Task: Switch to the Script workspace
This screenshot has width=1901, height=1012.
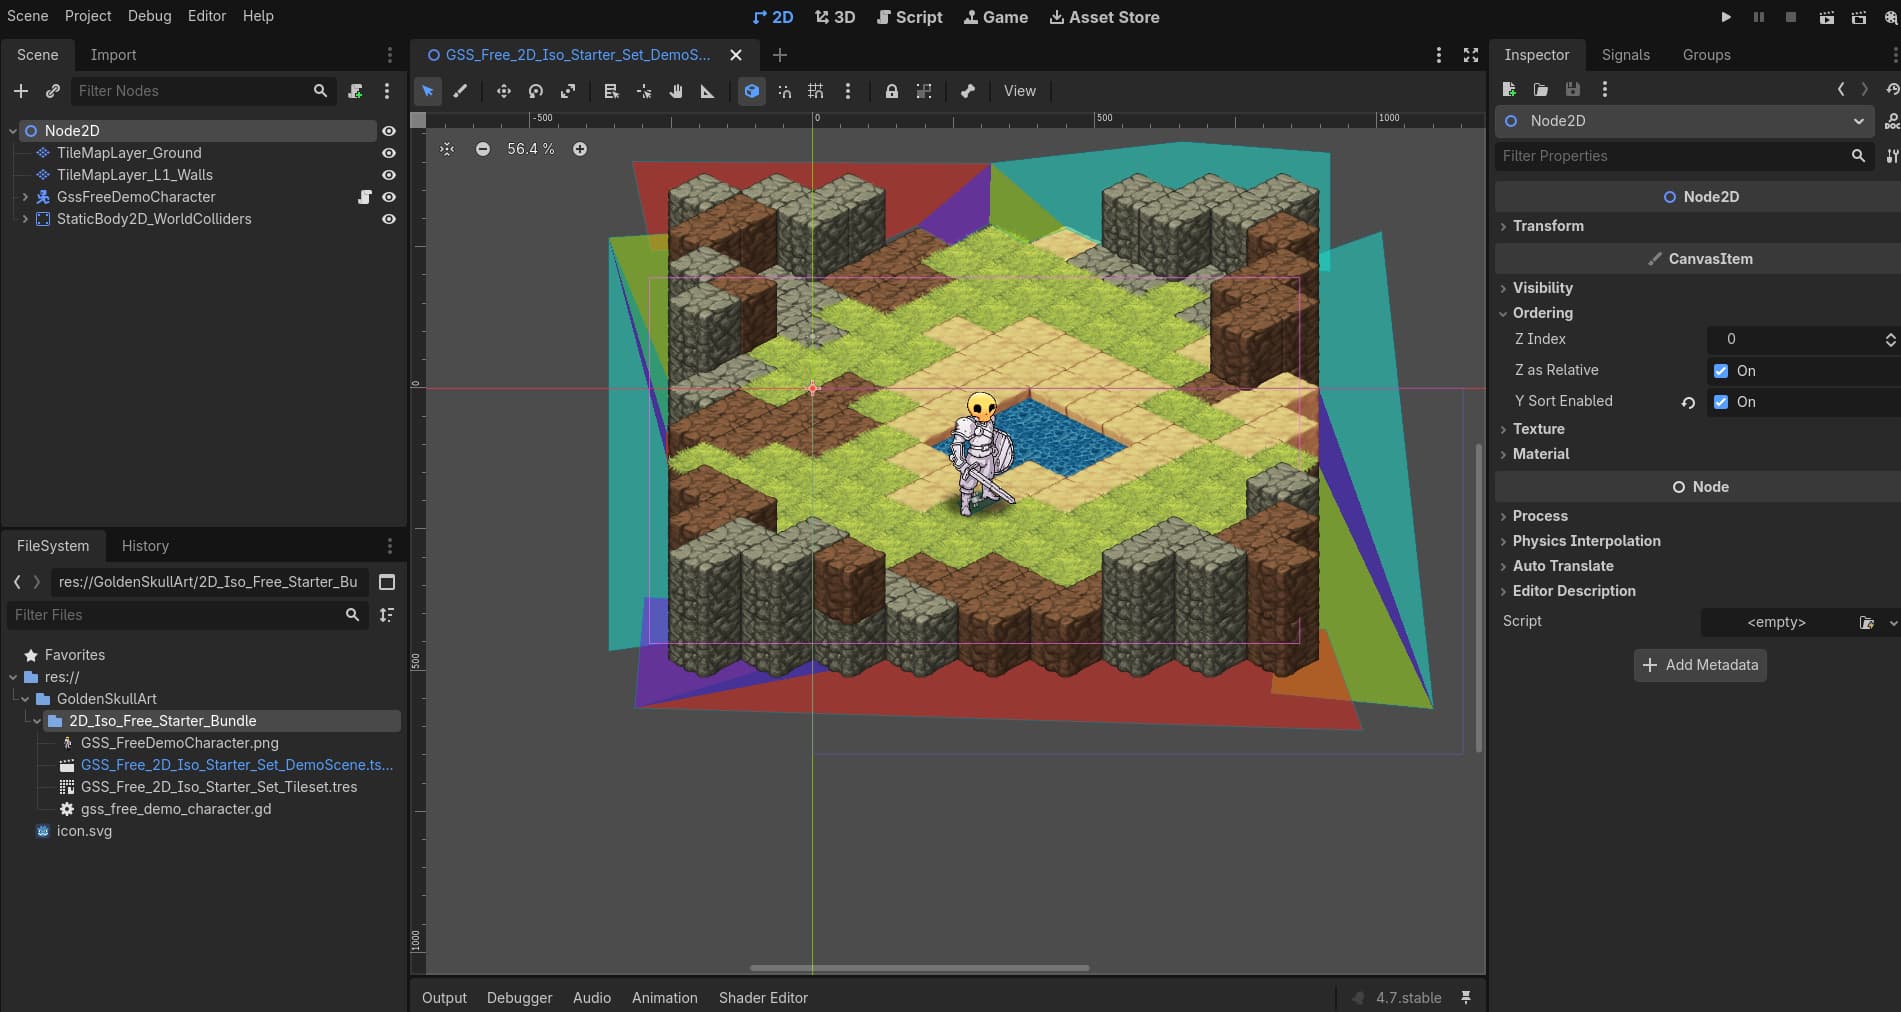Action: [x=909, y=17]
